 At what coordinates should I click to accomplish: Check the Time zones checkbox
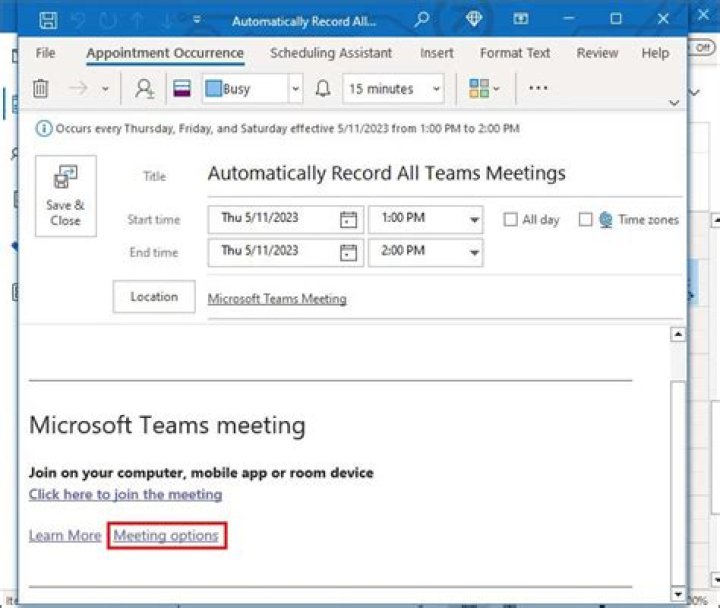coord(585,220)
